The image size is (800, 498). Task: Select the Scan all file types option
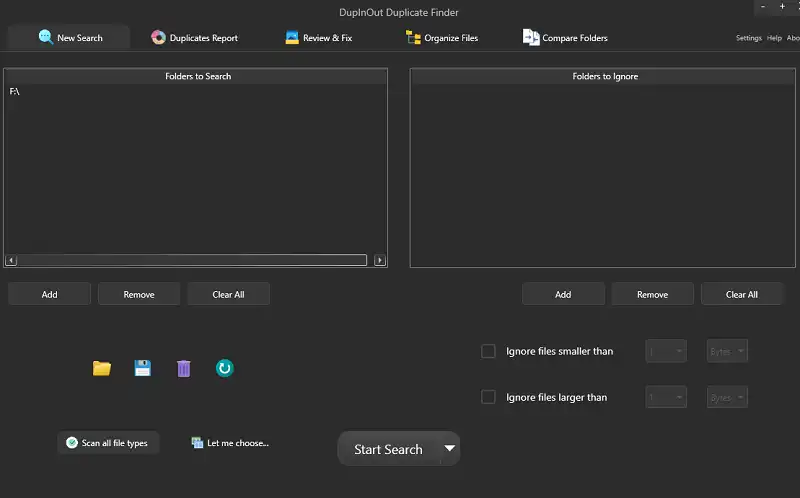[107, 443]
